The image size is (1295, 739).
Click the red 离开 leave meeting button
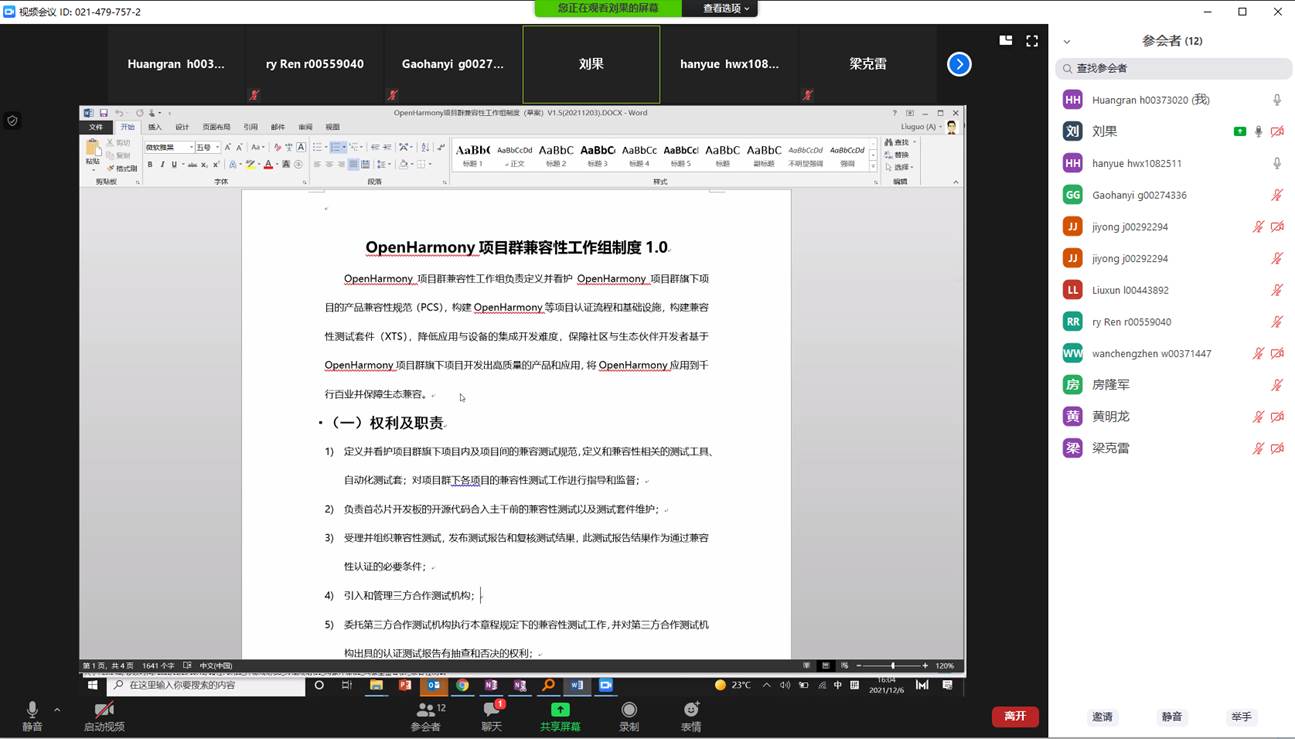(1015, 716)
